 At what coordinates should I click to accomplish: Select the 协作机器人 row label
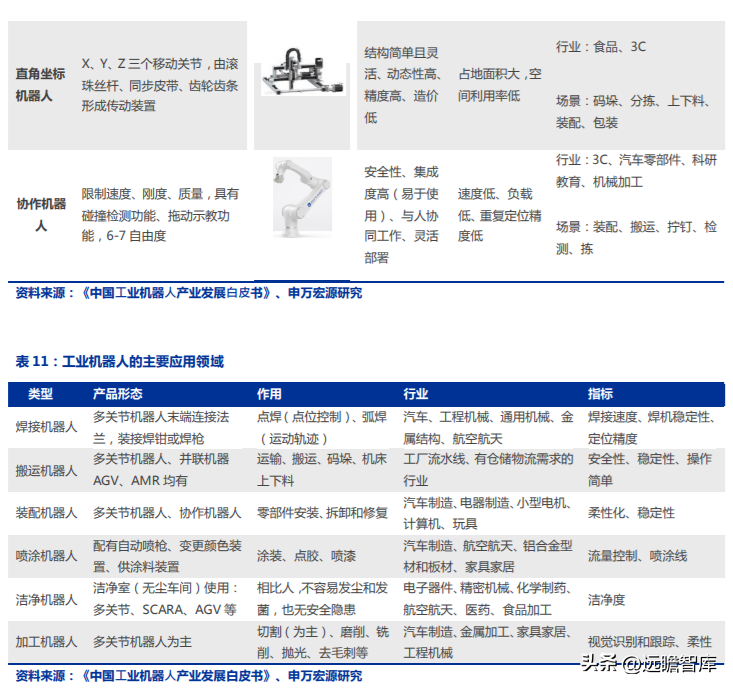coord(41,214)
